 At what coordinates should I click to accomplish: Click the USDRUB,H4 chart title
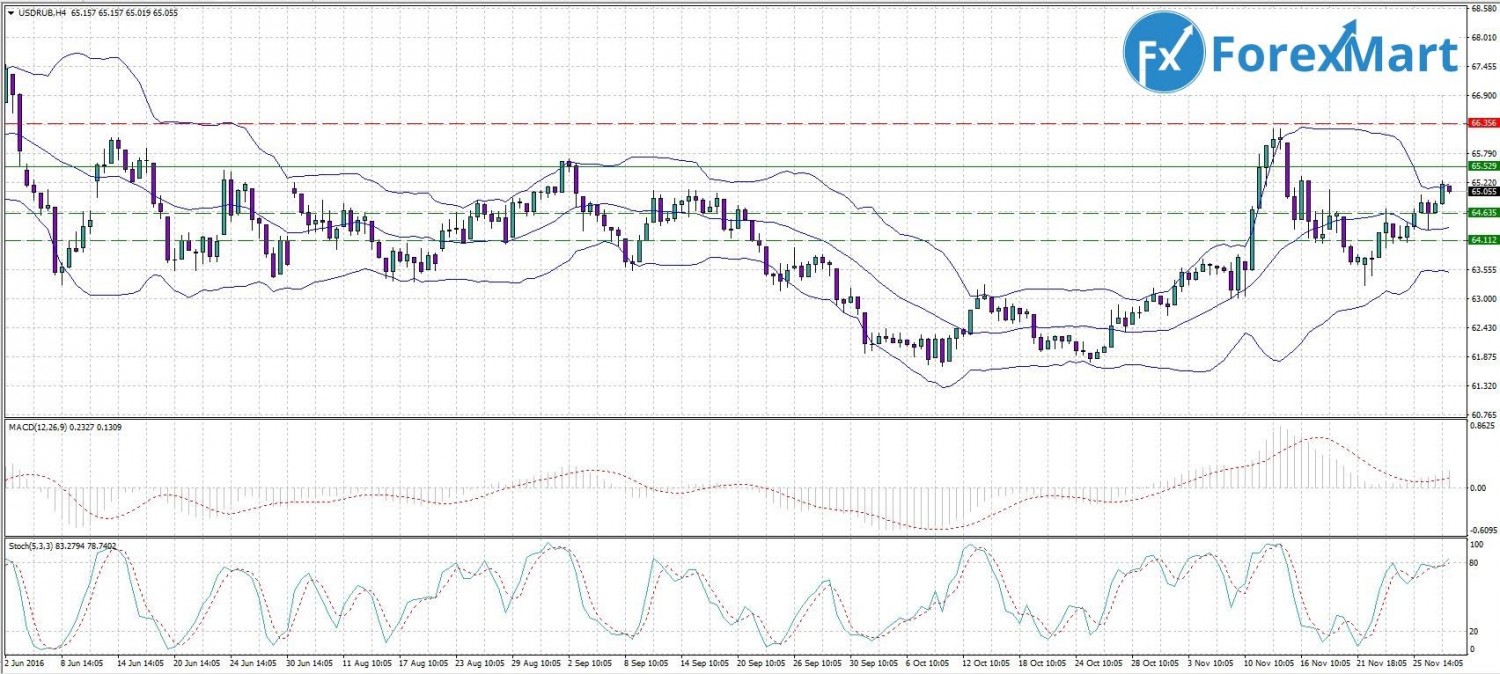coord(42,12)
